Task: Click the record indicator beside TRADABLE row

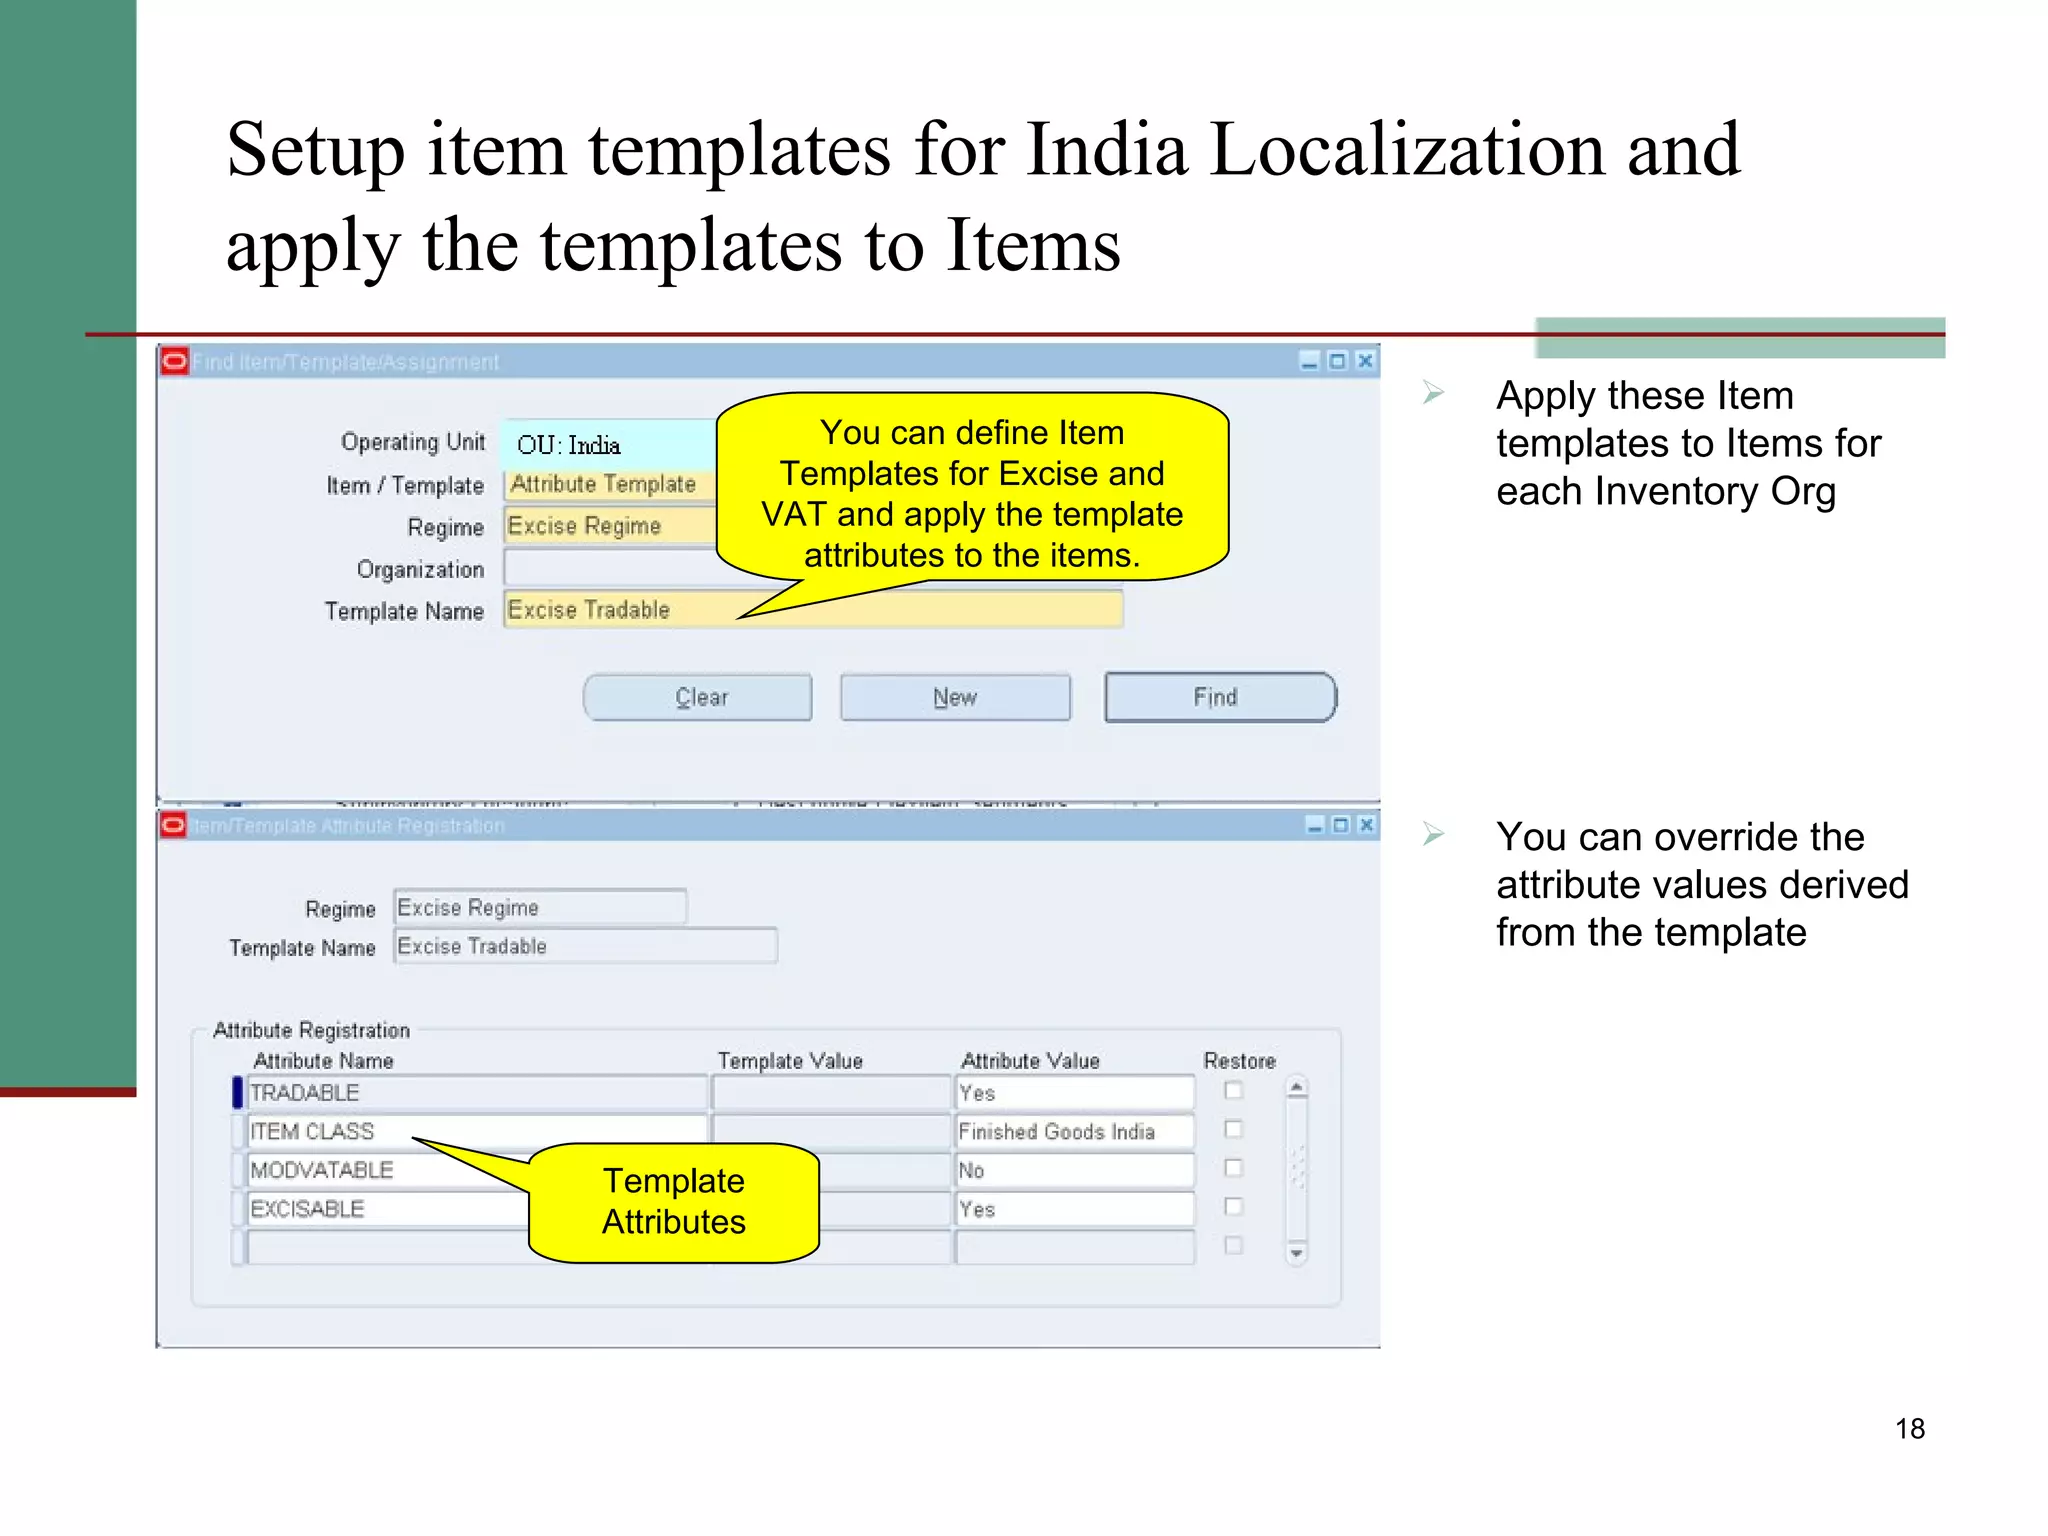Action: tap(238, 1093)
